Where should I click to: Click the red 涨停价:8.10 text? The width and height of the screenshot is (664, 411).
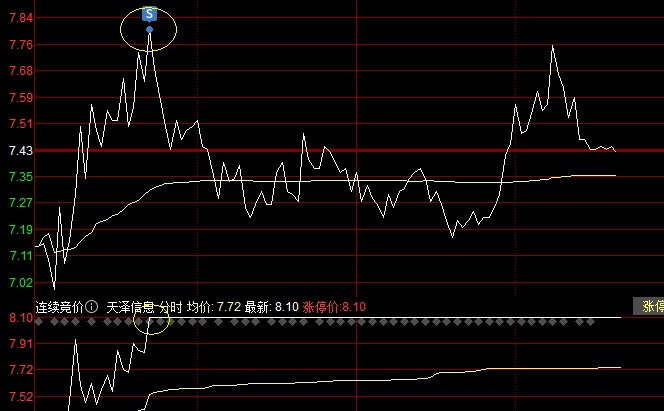point(334,307)
